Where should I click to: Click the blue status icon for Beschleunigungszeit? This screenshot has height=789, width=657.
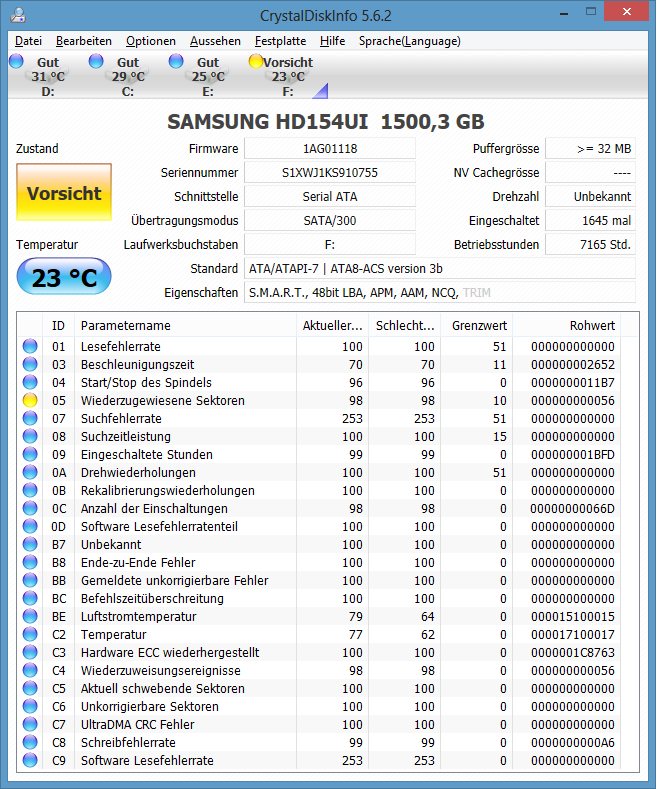30,364
